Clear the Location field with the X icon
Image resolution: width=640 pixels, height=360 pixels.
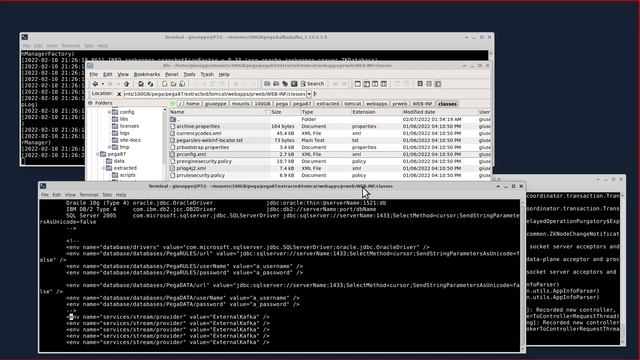click(x=119, y=94)
